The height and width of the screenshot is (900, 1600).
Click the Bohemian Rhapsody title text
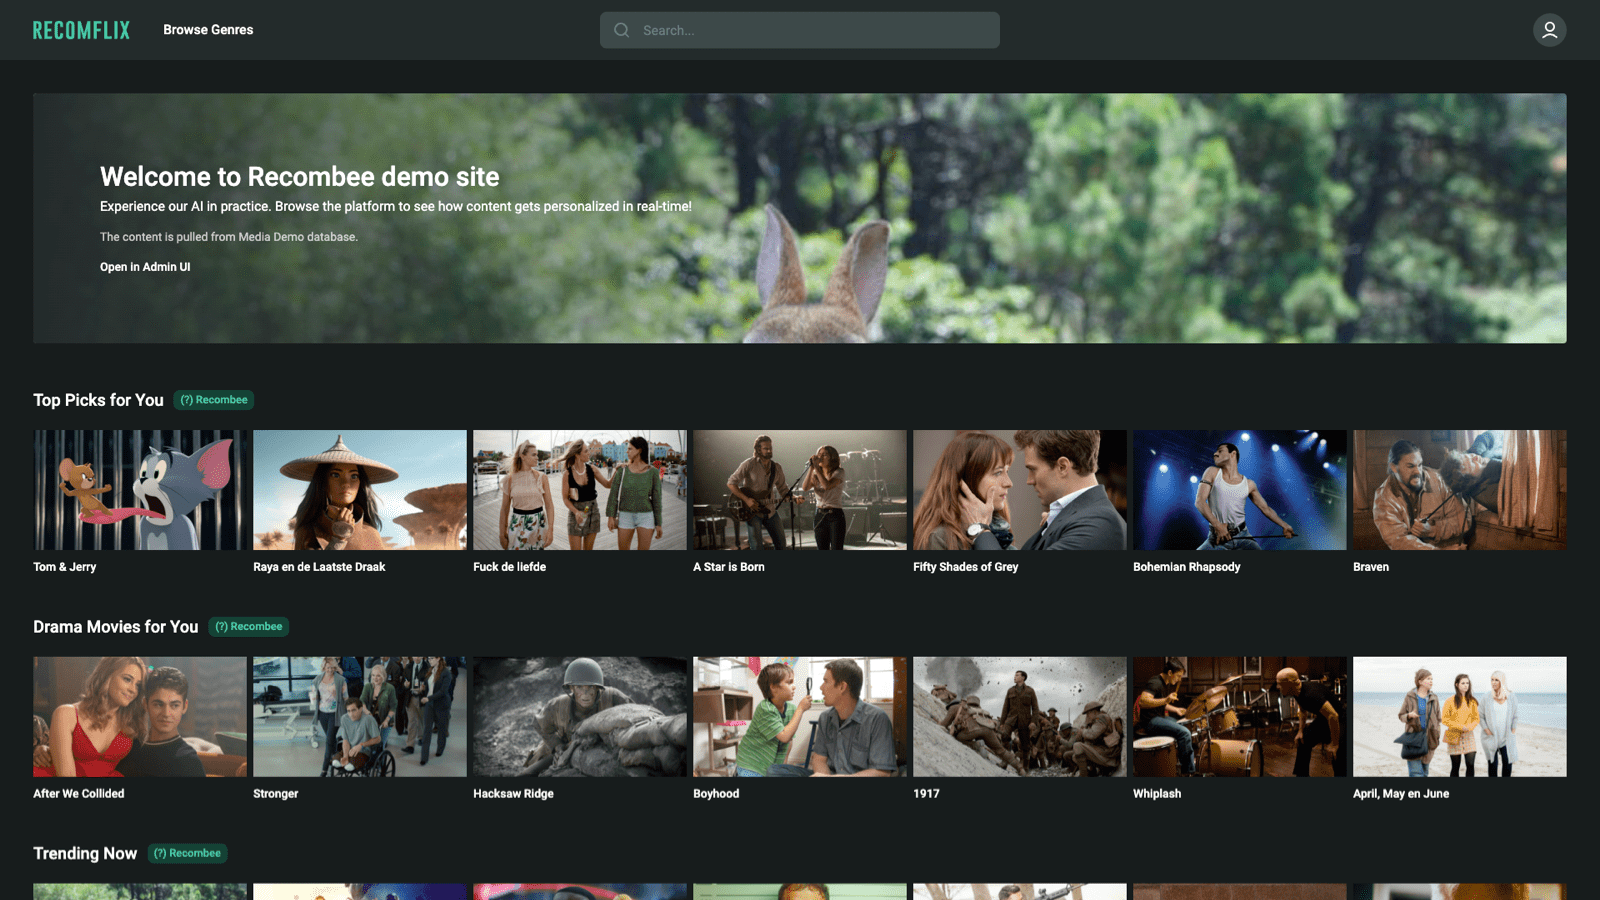click(x=1187, y=567)
